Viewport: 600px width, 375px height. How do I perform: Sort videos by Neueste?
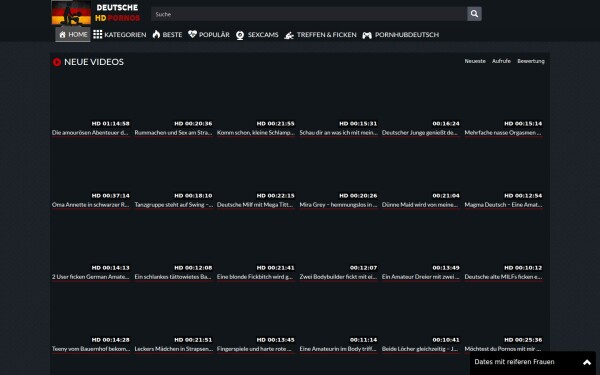pos(475,61)
